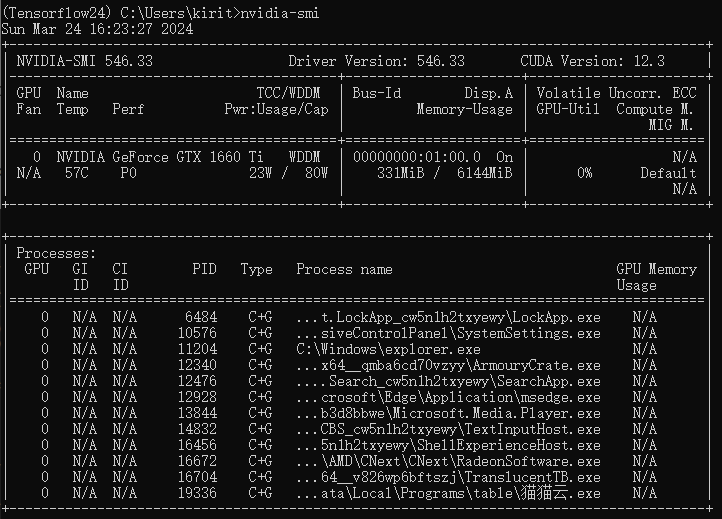Screen dimensions: 722x519
Task: Click the WDDM driver model text
Action: [304, 157]
